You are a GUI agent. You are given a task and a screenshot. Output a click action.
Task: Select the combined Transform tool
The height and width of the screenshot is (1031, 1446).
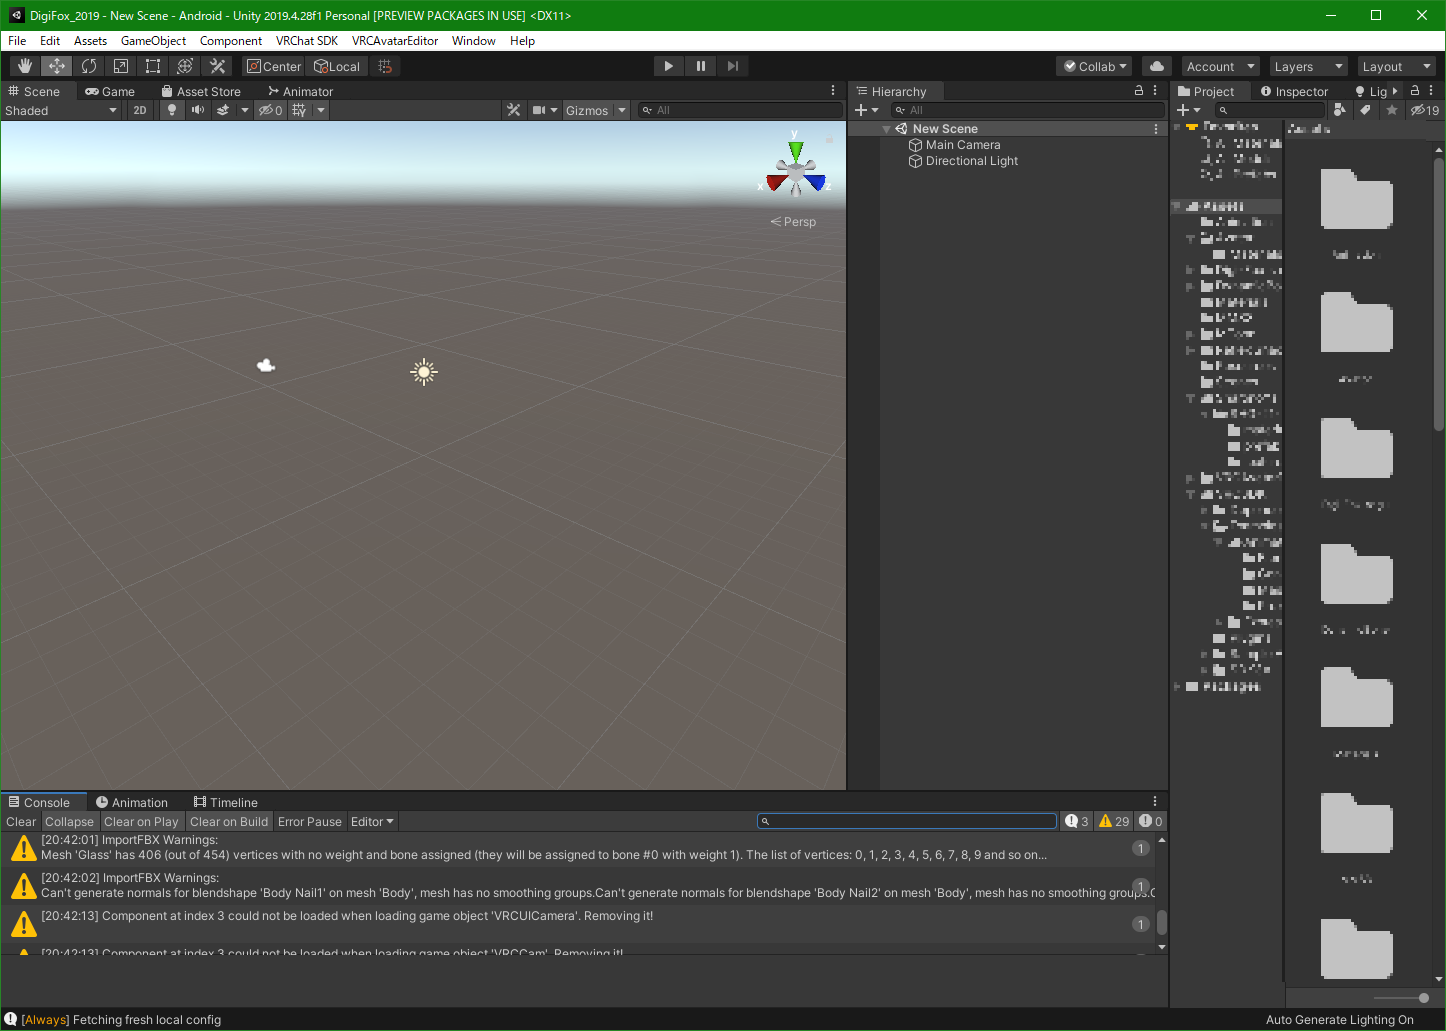(x=185, y=66)
